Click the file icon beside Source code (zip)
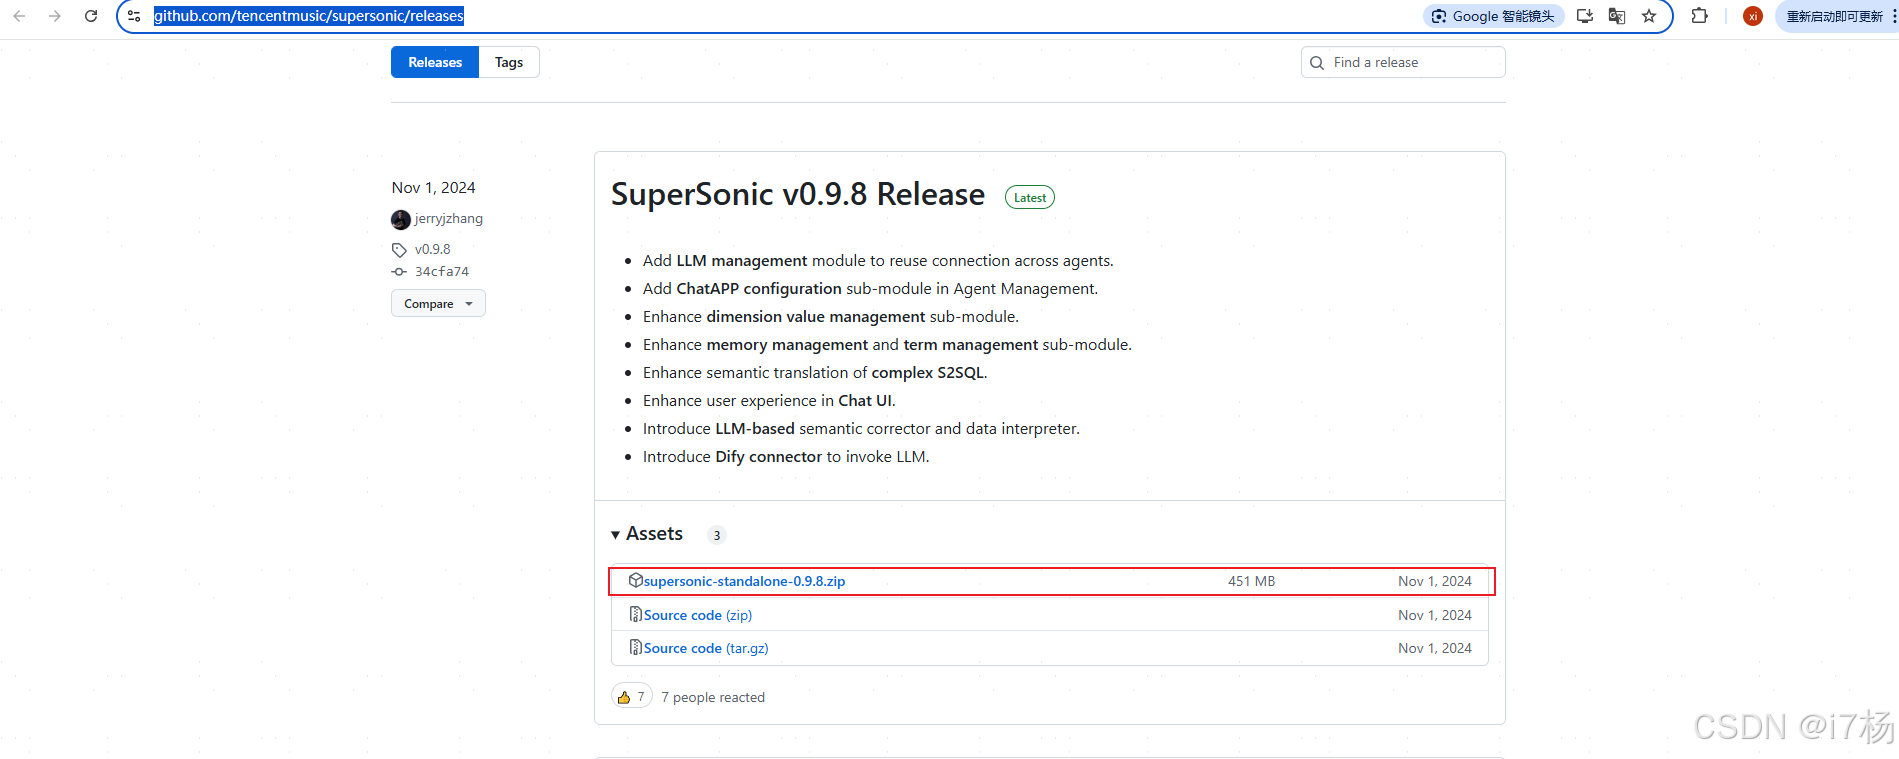The height and width of the screenshot is (759, 1899). tap(635, 614)
